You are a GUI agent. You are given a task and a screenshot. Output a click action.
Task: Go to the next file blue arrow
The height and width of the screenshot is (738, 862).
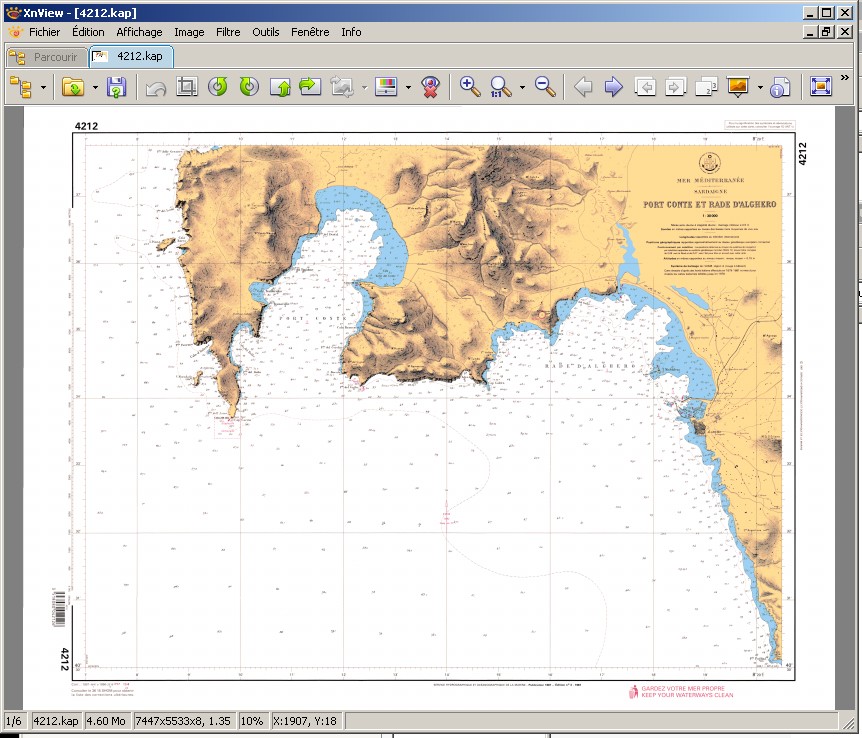pyautogui.click(x=614, y=87)
